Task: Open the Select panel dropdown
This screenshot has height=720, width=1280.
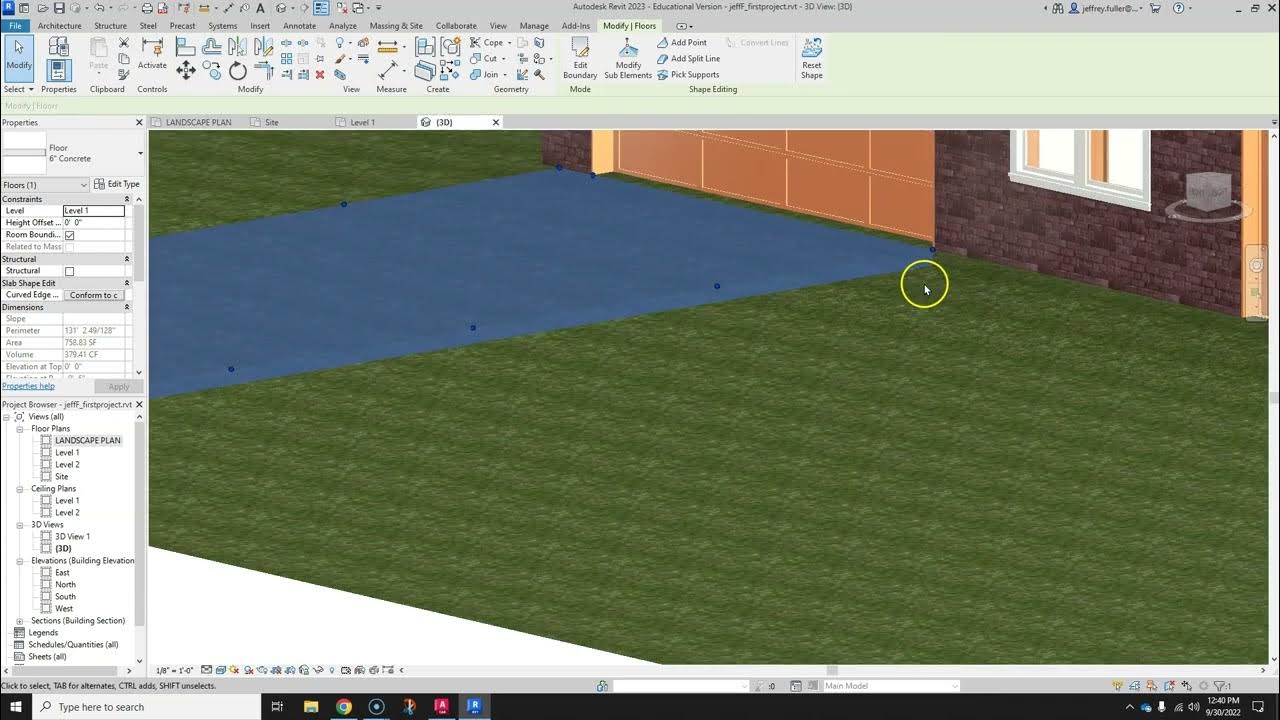Action: (18, 89)
